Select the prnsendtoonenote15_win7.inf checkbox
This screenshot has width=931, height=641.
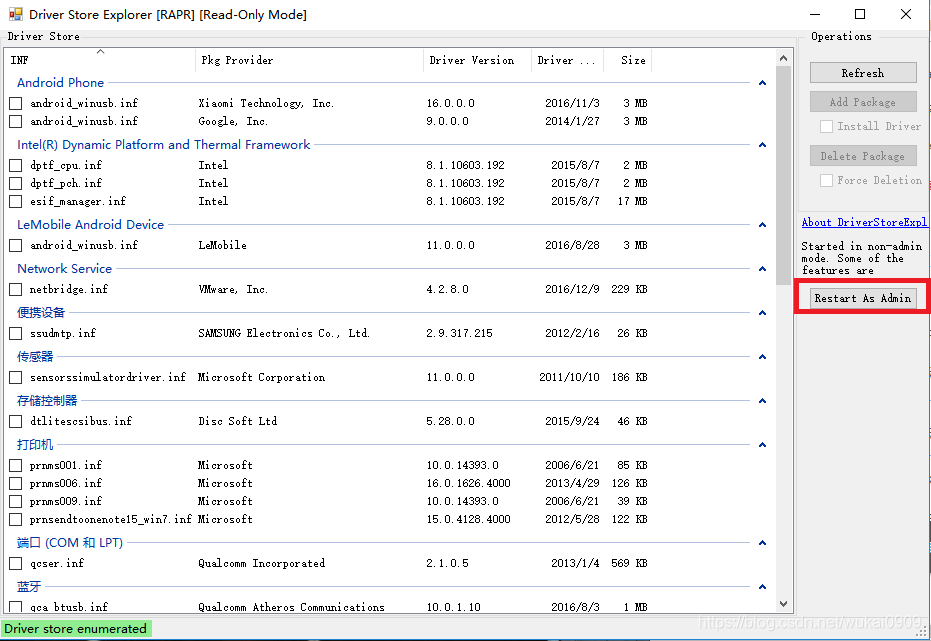click(x=16, y=519)
